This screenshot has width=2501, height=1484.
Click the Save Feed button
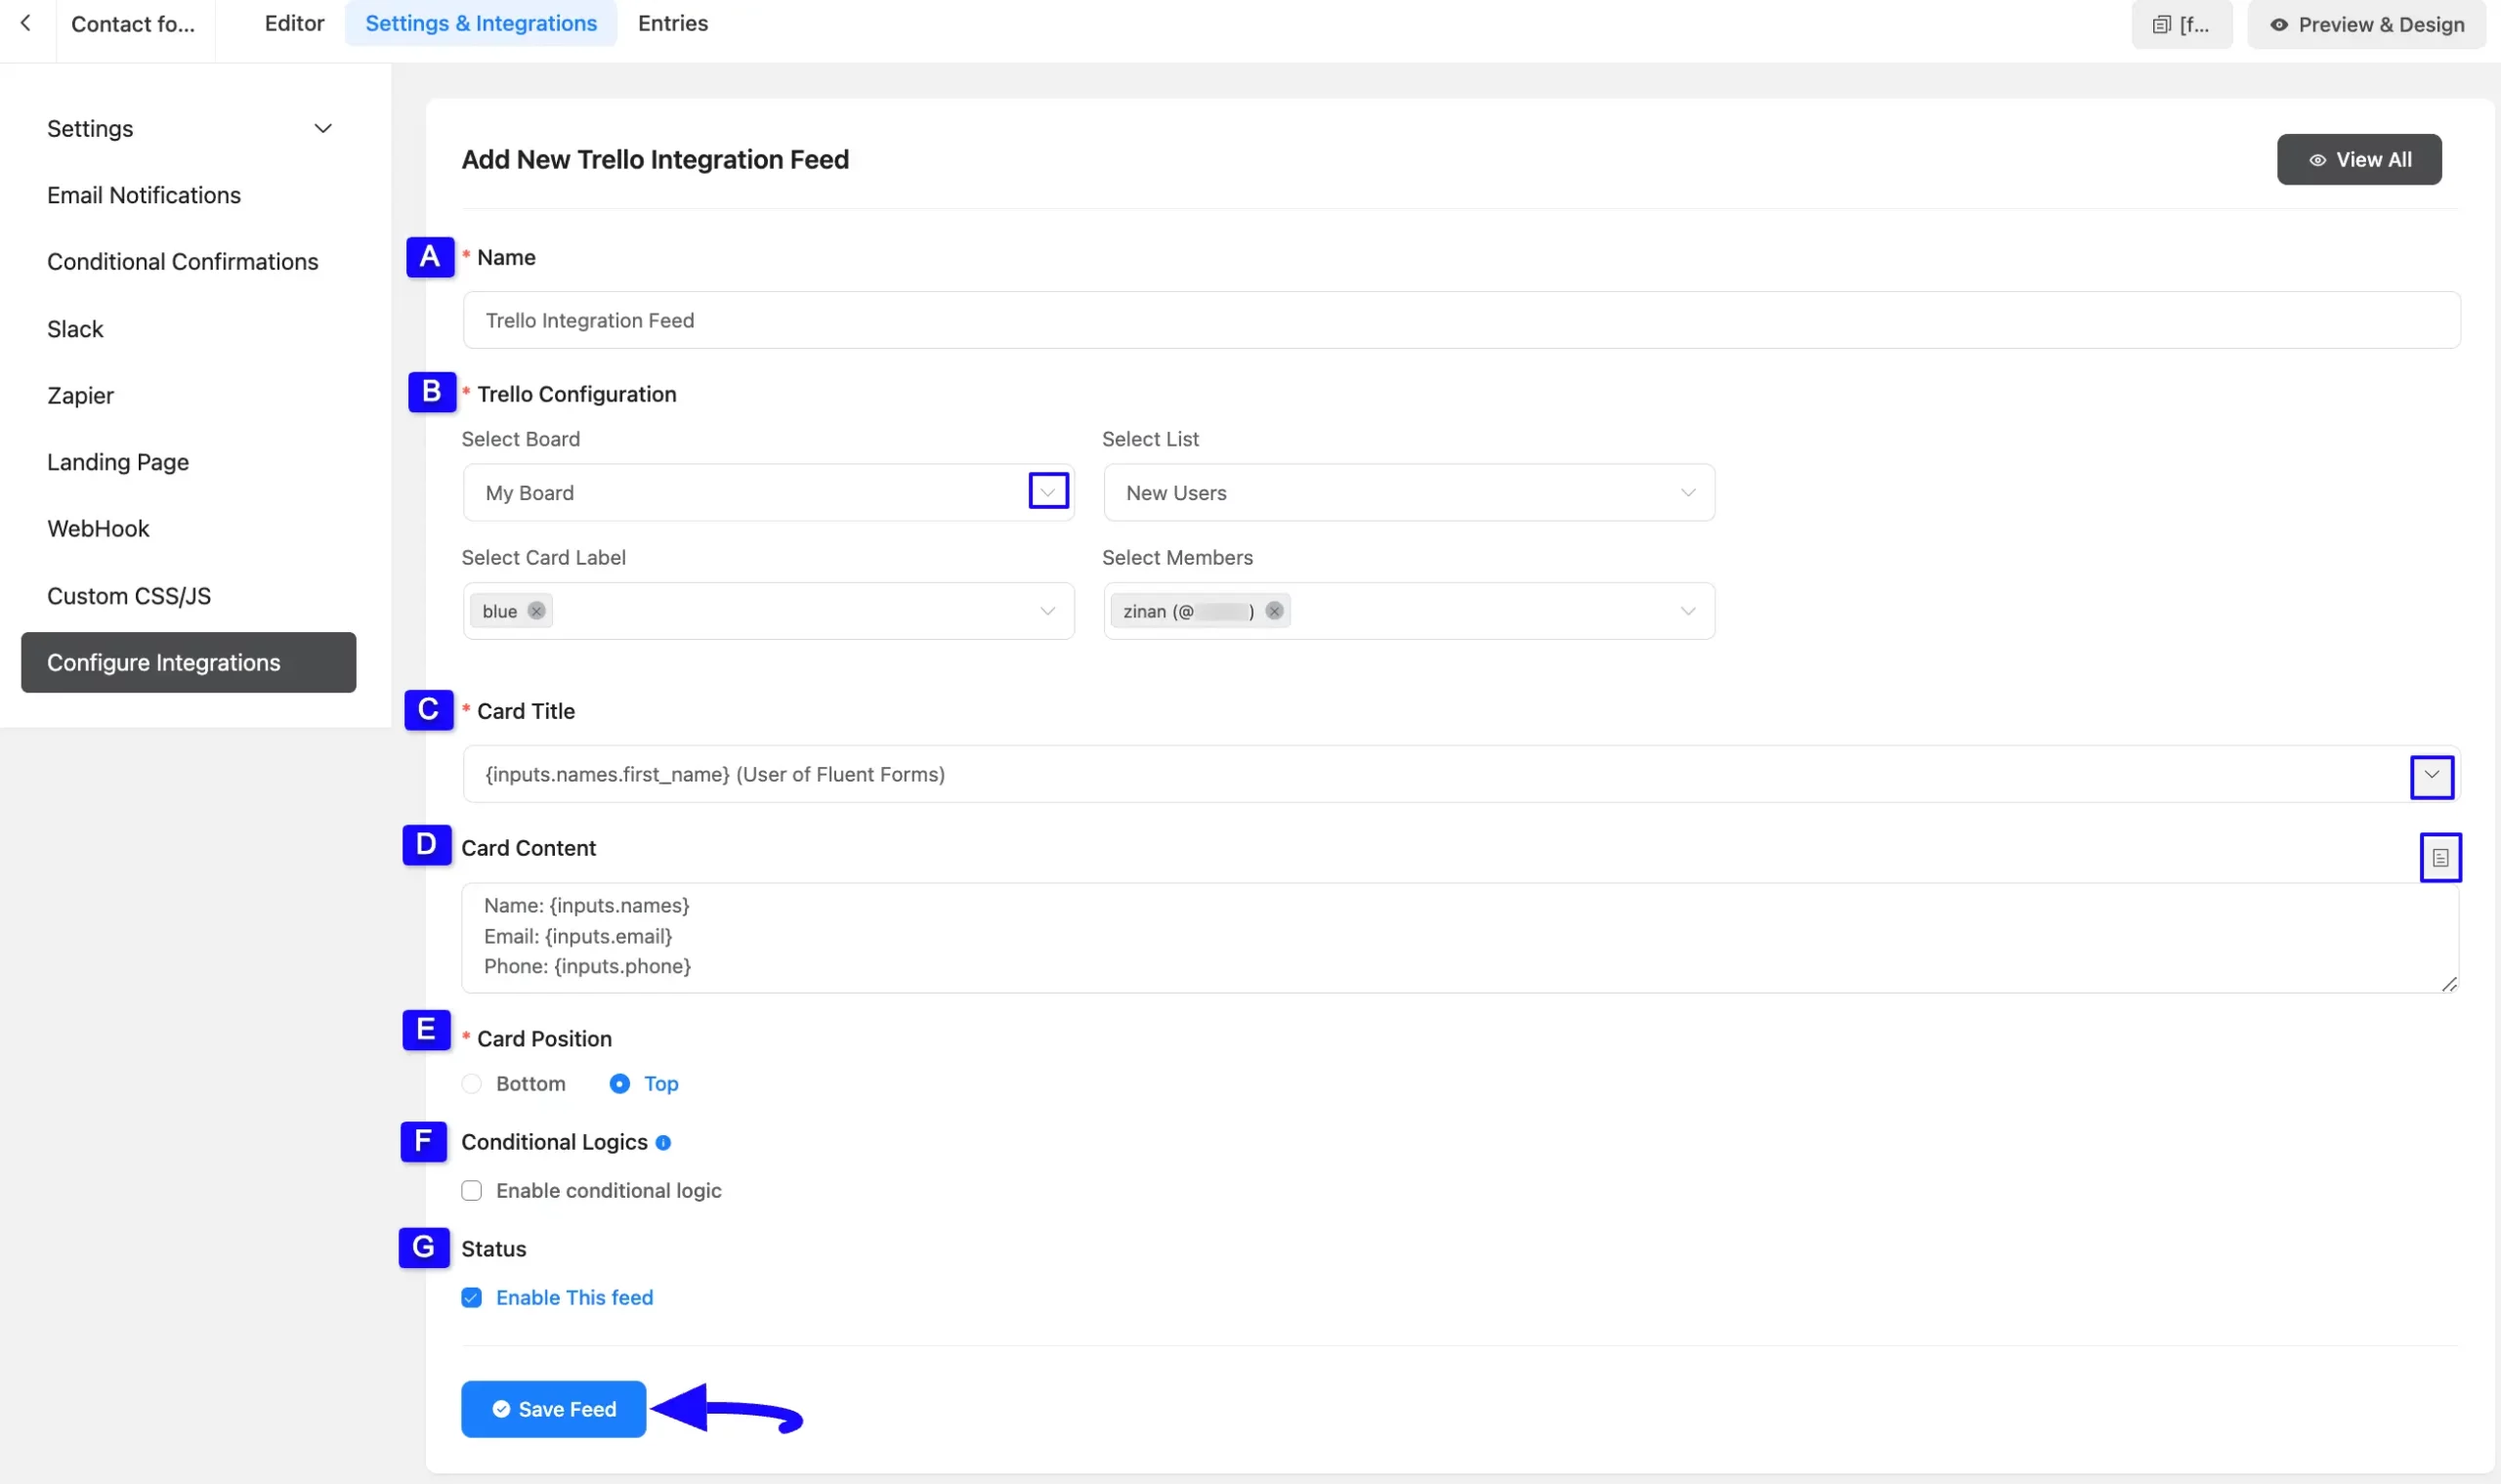(553, 1409)
